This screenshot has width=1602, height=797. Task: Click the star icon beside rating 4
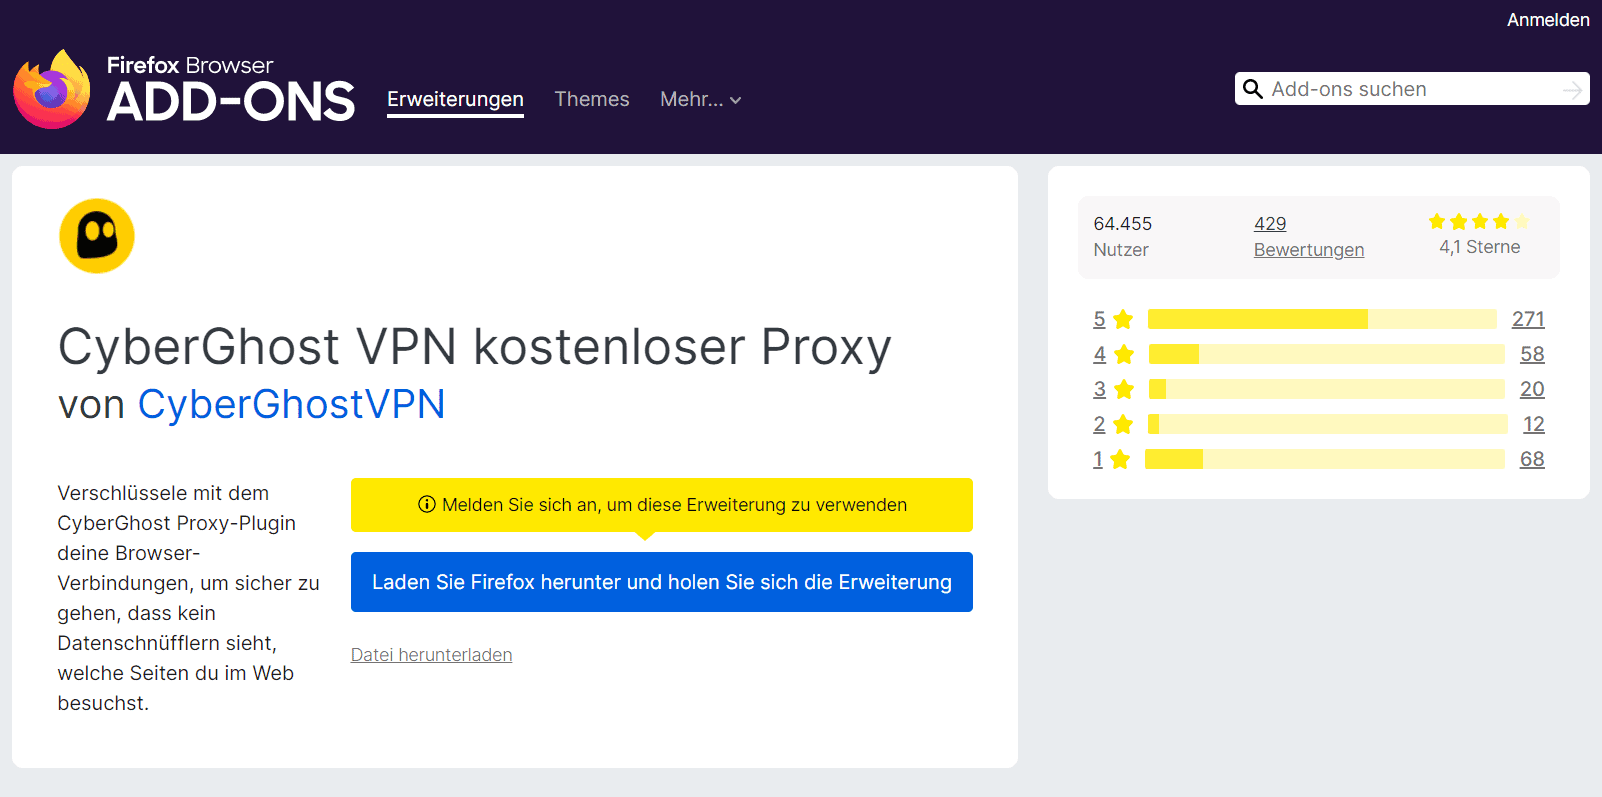pyautogui.click(x=1124, y=354)
